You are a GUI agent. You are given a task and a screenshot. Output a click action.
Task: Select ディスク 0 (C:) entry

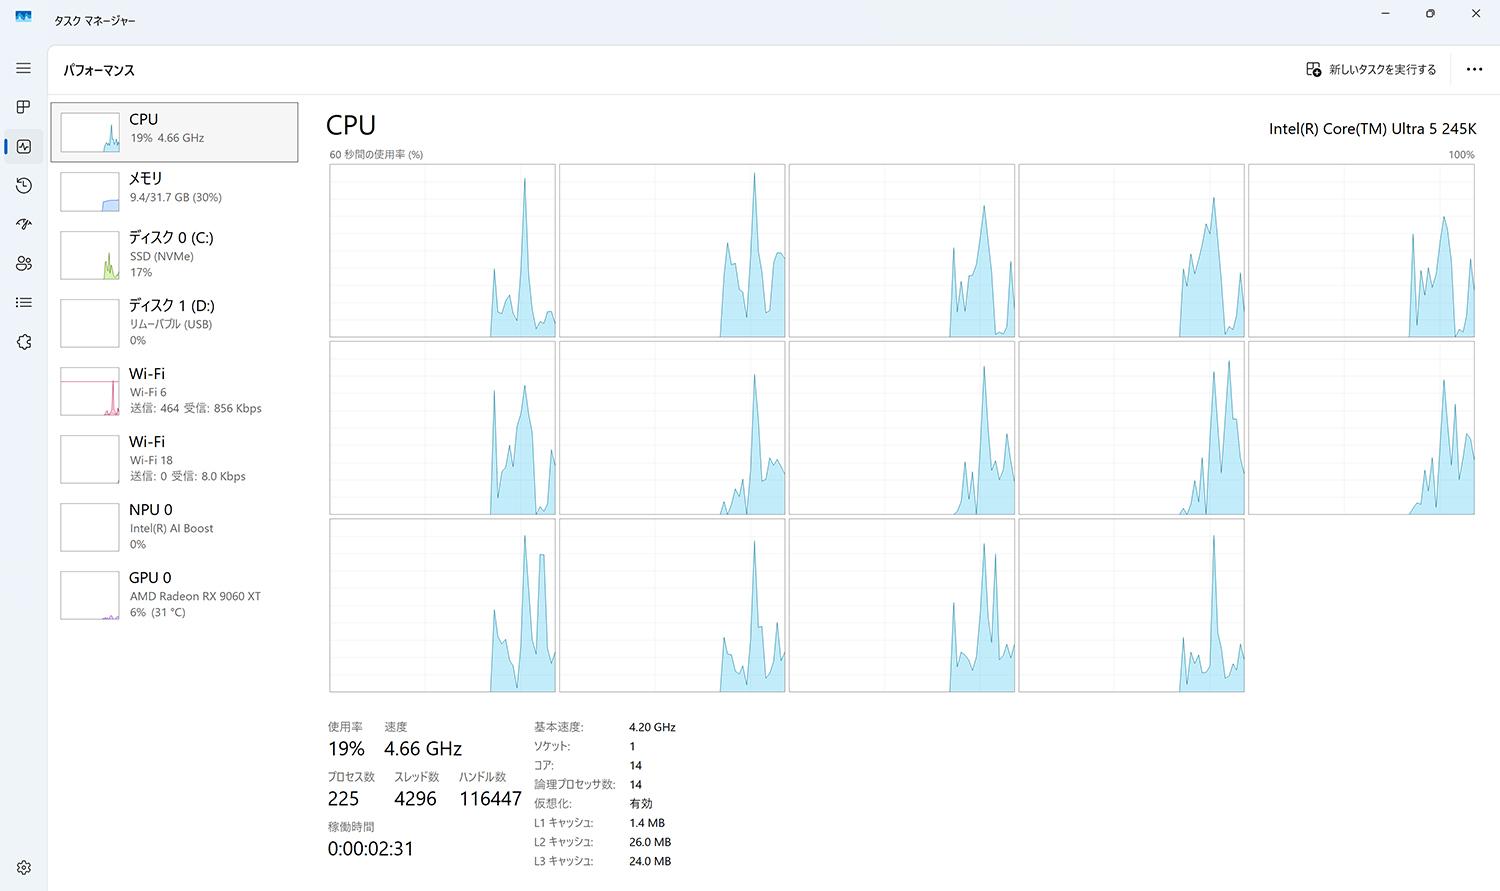pos(174,254)
